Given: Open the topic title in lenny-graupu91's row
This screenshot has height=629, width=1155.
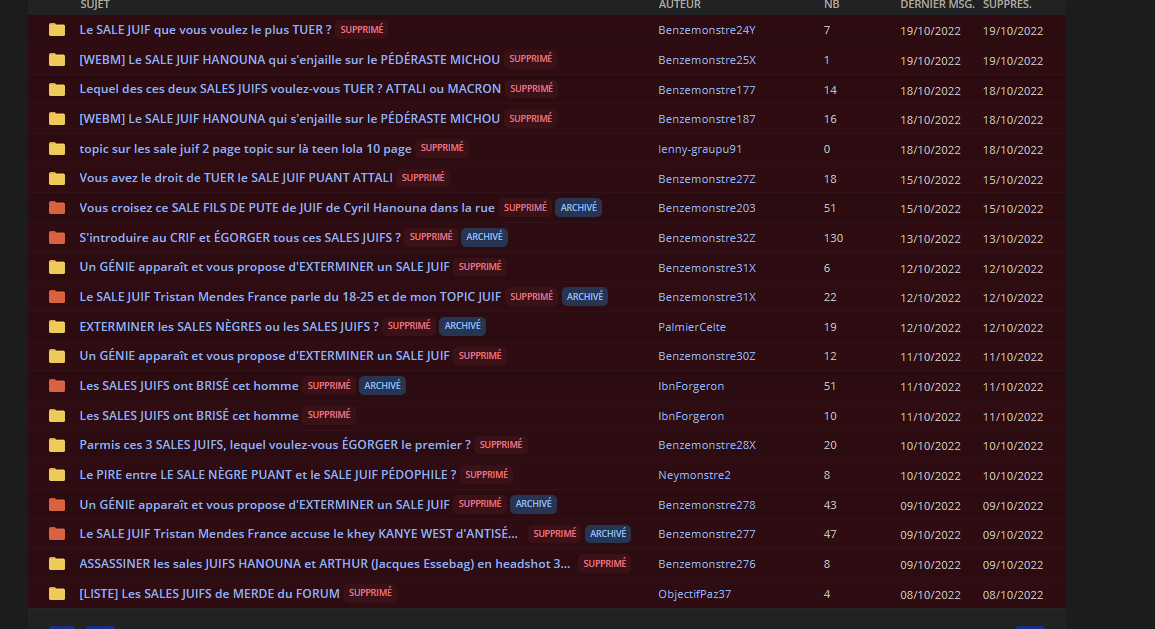Looking at the screenshot, I should pos(245,149).
